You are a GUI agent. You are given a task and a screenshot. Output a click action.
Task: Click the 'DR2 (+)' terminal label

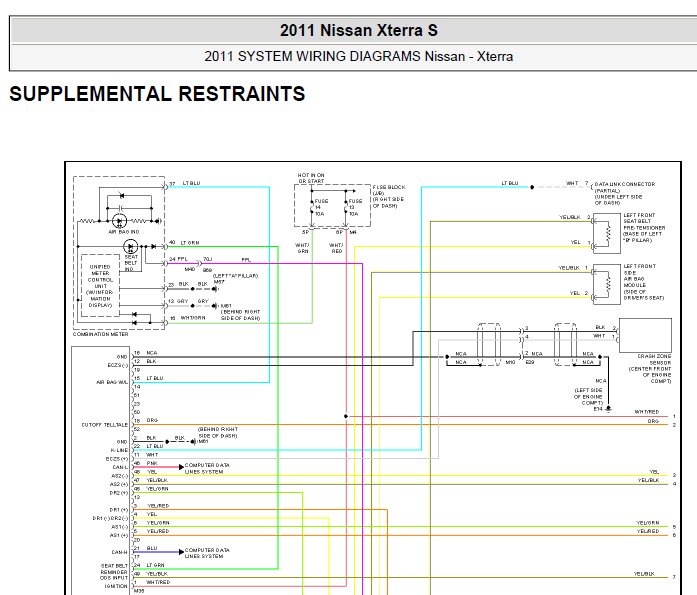pyautogui.click(x=118, y=493)
